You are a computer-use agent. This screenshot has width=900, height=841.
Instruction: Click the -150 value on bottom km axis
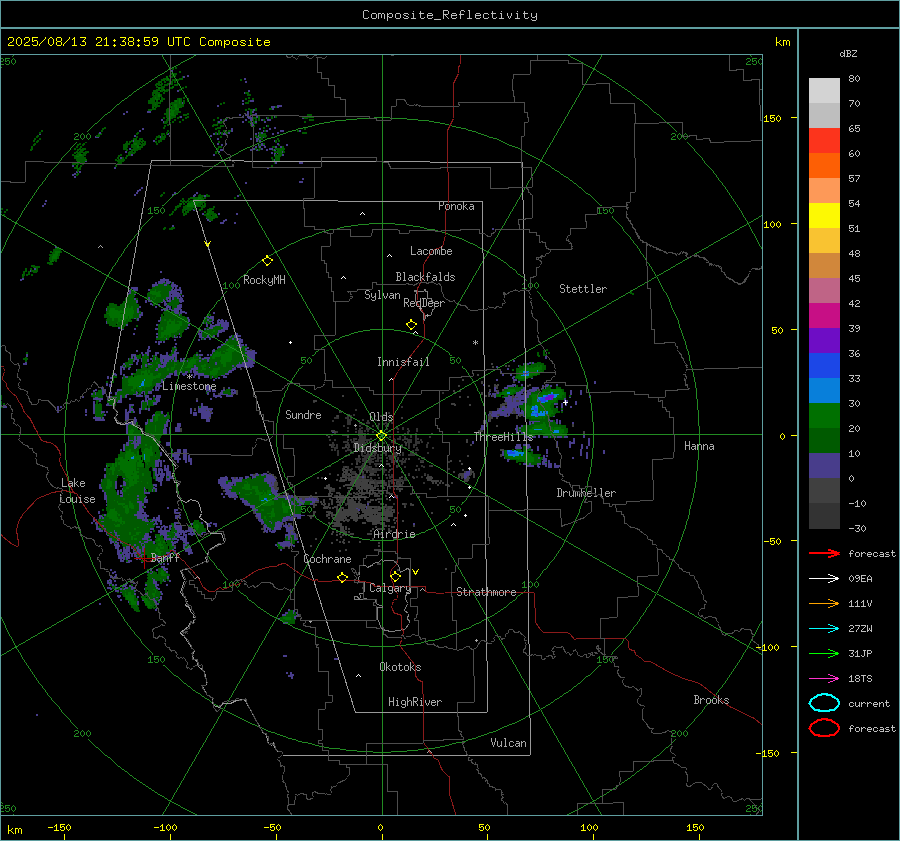[x=60, y=827]
